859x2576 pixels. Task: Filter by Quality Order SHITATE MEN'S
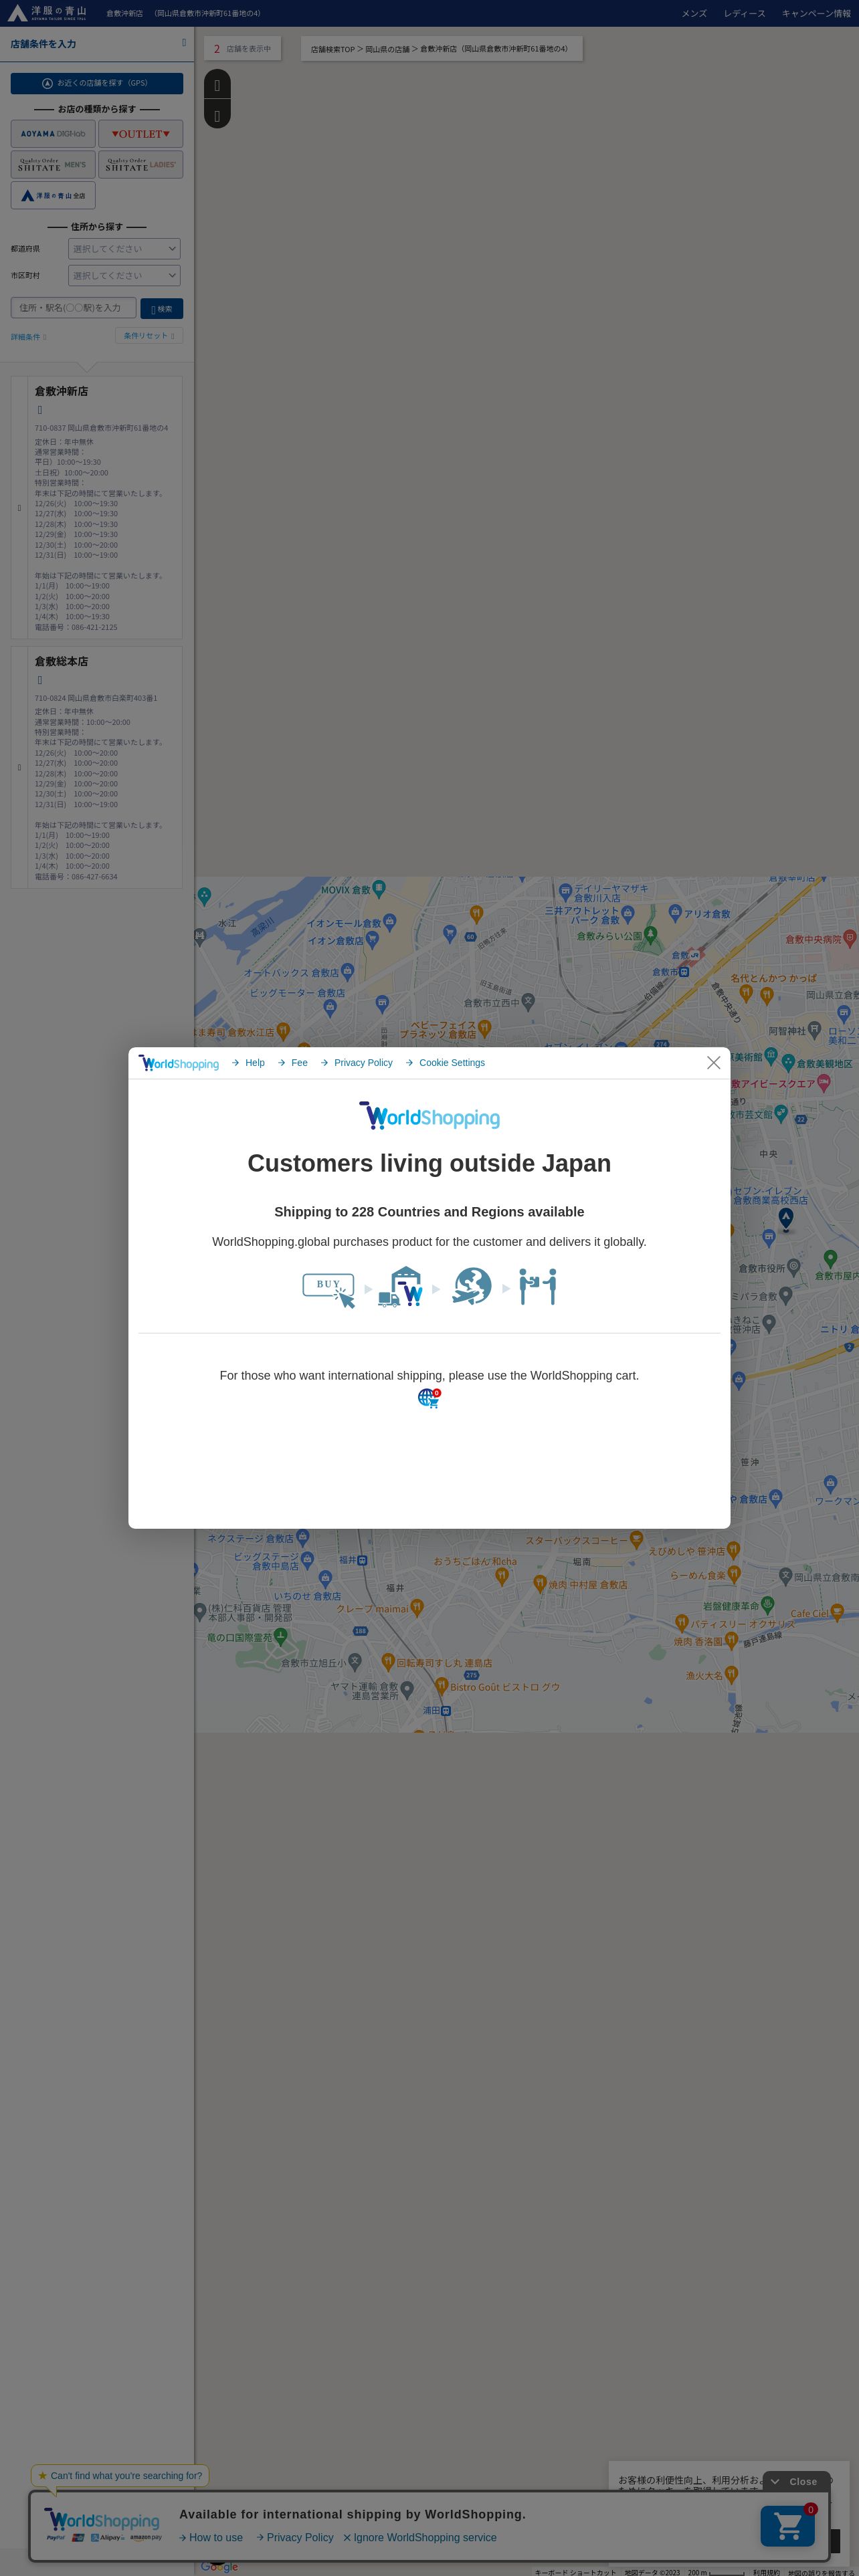click(53, 165)
